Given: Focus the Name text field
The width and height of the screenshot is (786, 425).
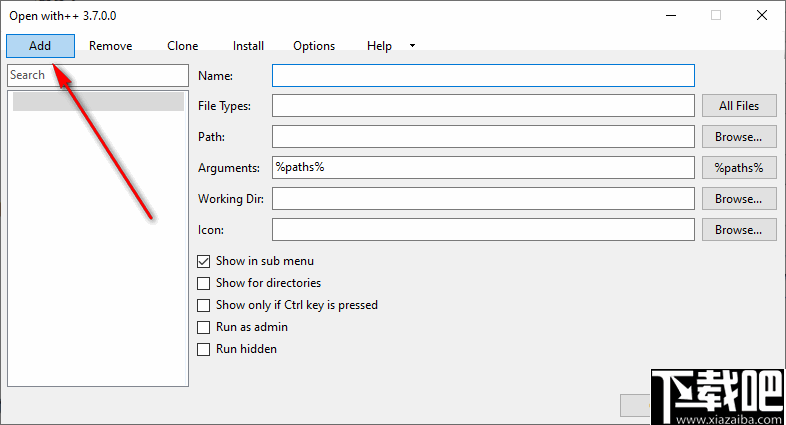Looking at the screenshot, I should point(483,75).
